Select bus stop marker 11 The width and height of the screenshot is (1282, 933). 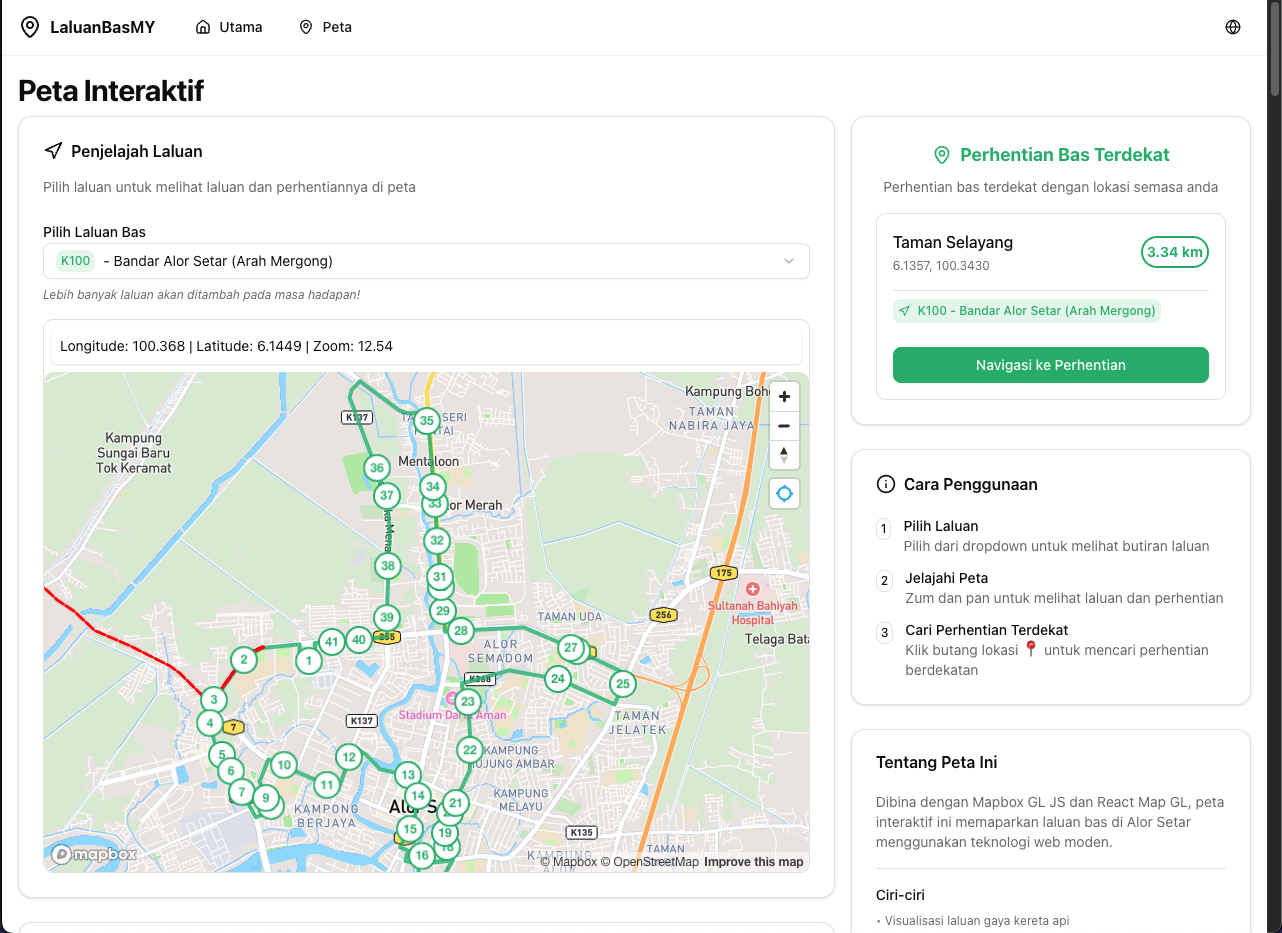point(326,784)
